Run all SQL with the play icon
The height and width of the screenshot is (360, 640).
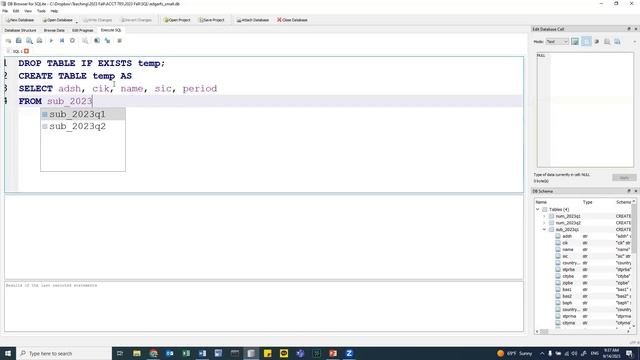(51, 41)
